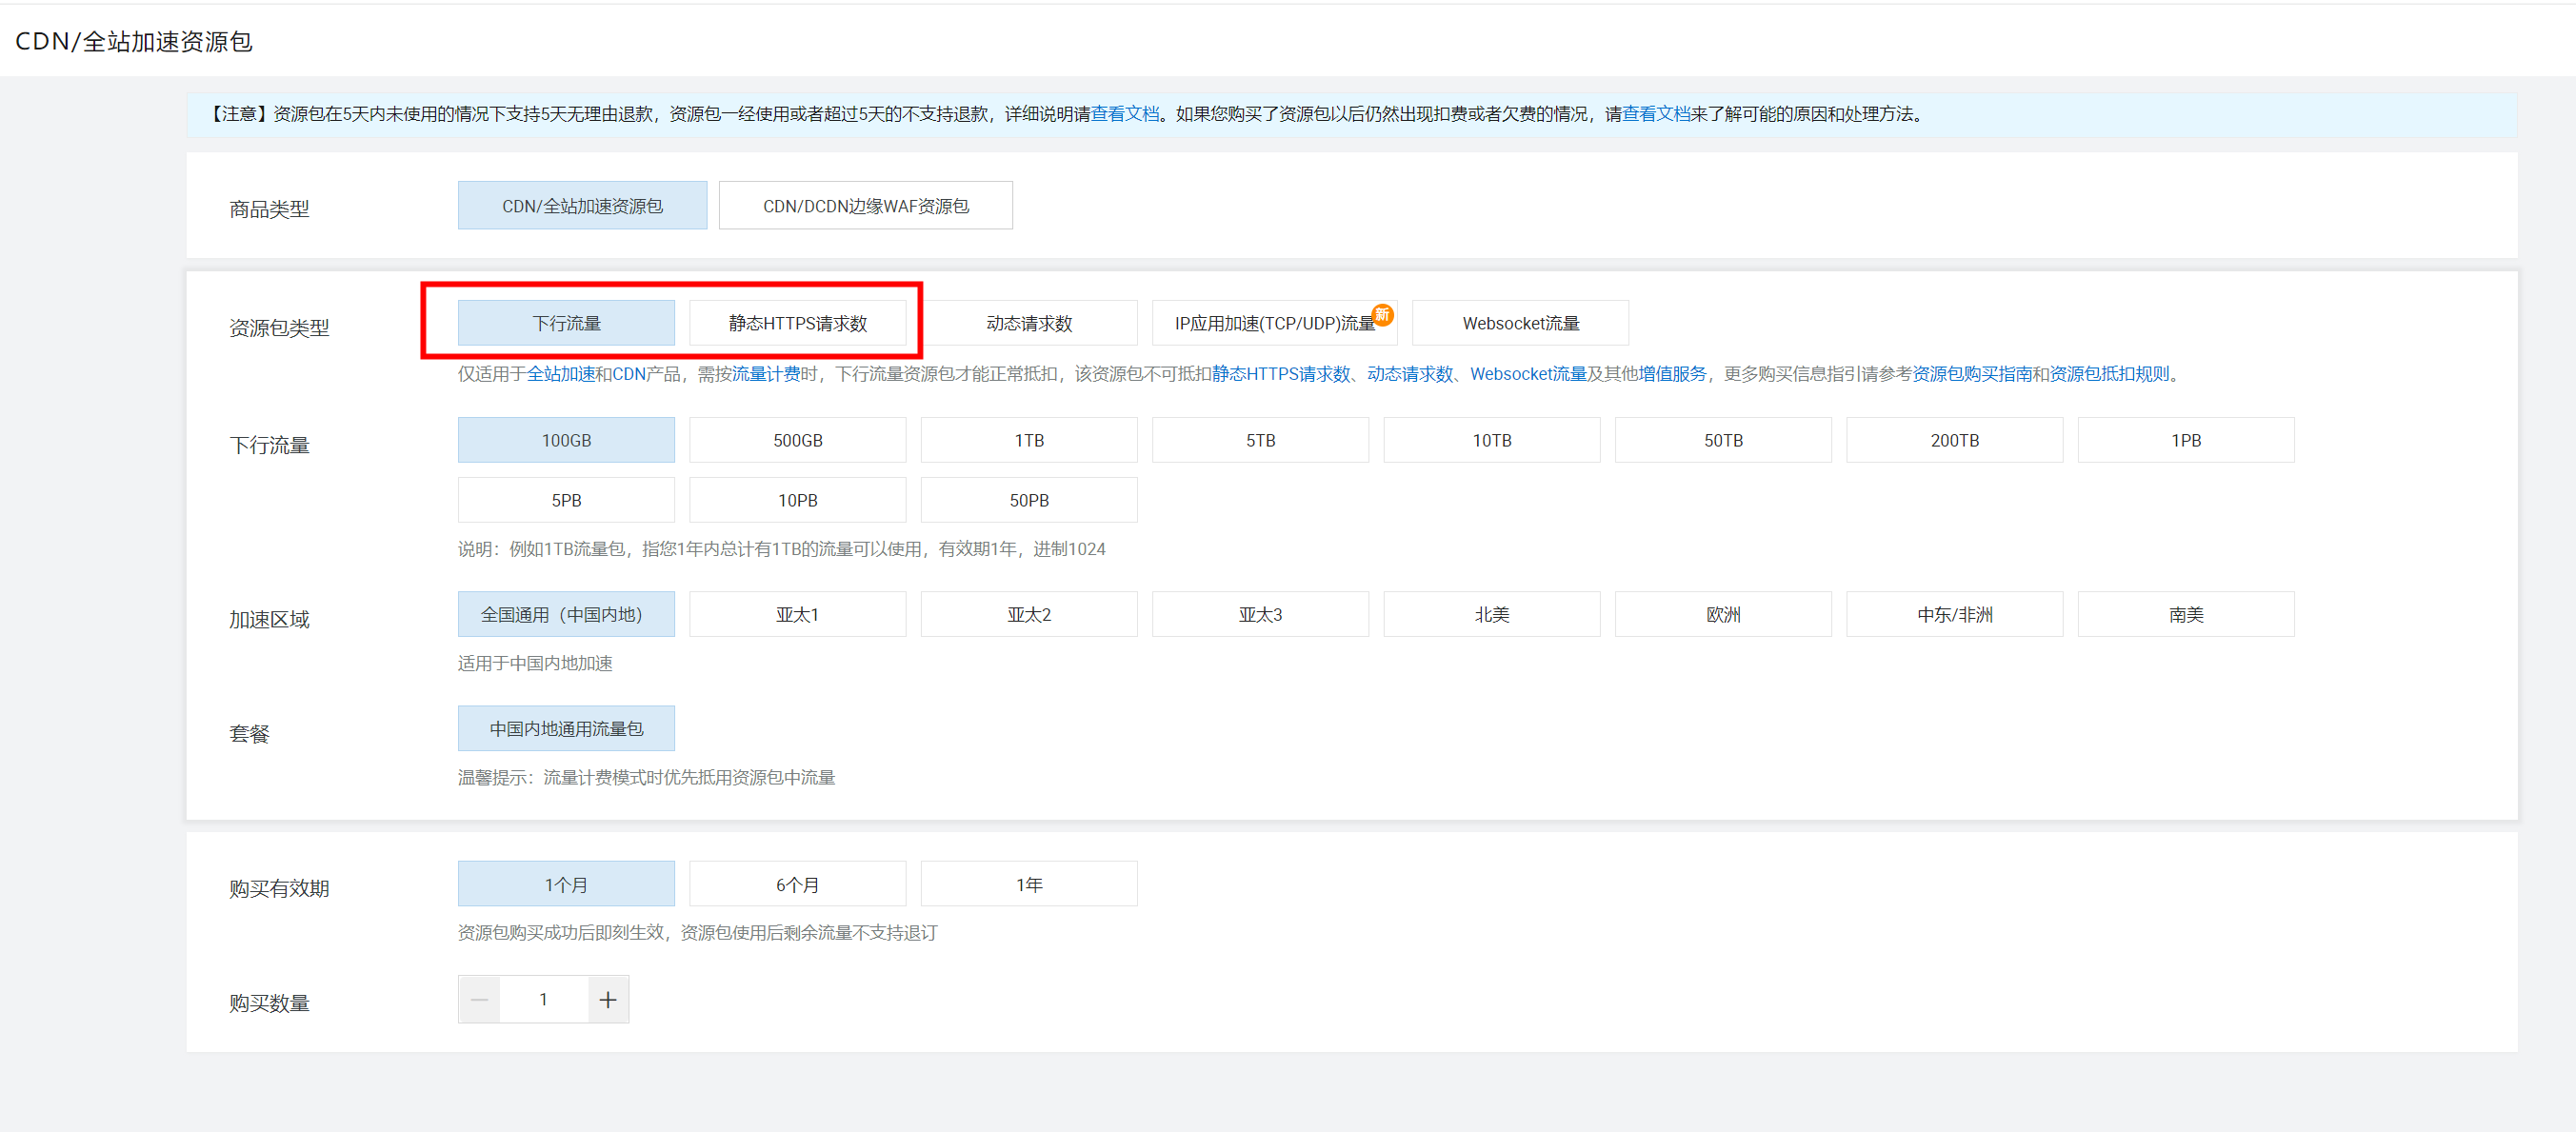2576x1132 pixels.
Task: Select 中东/非洲 acceleration region
Action: pyautogui.click(x=1954, y=613)
